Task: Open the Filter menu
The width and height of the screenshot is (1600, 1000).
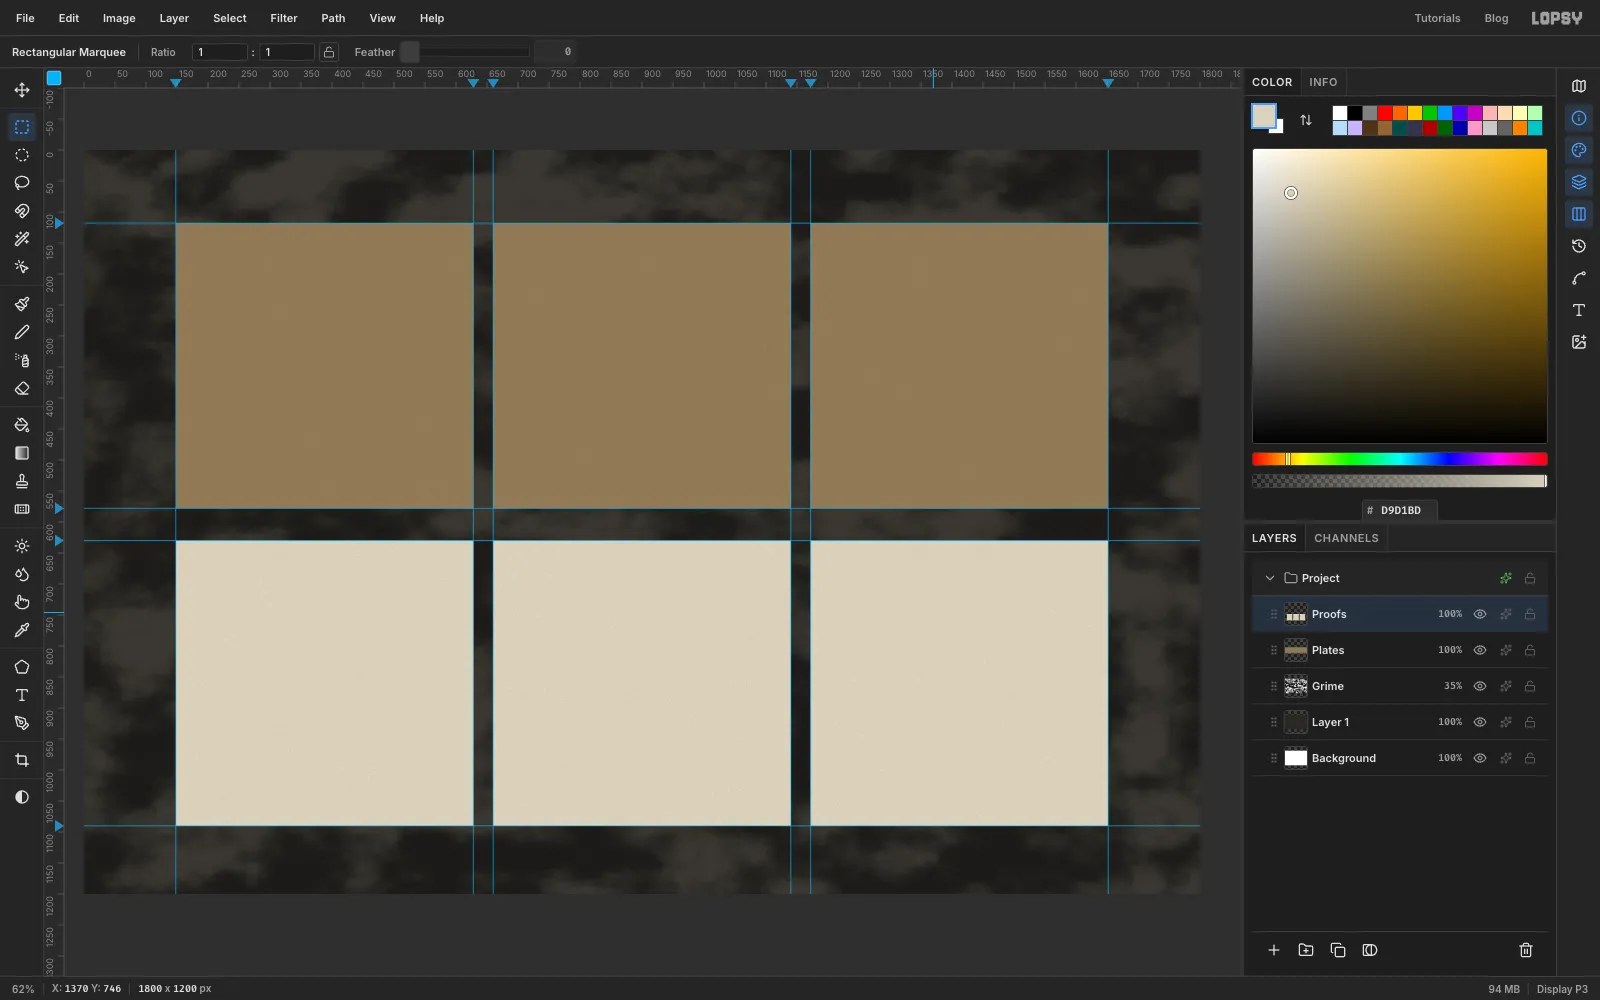Action: (284, 18)
